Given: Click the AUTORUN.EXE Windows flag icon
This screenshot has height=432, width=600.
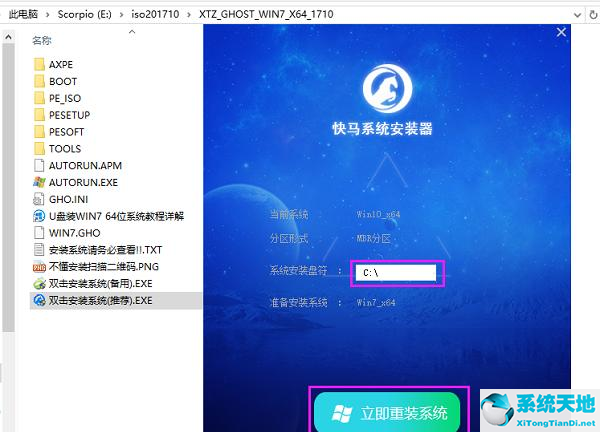Looking at the screenshot, I should click(39, 182).
